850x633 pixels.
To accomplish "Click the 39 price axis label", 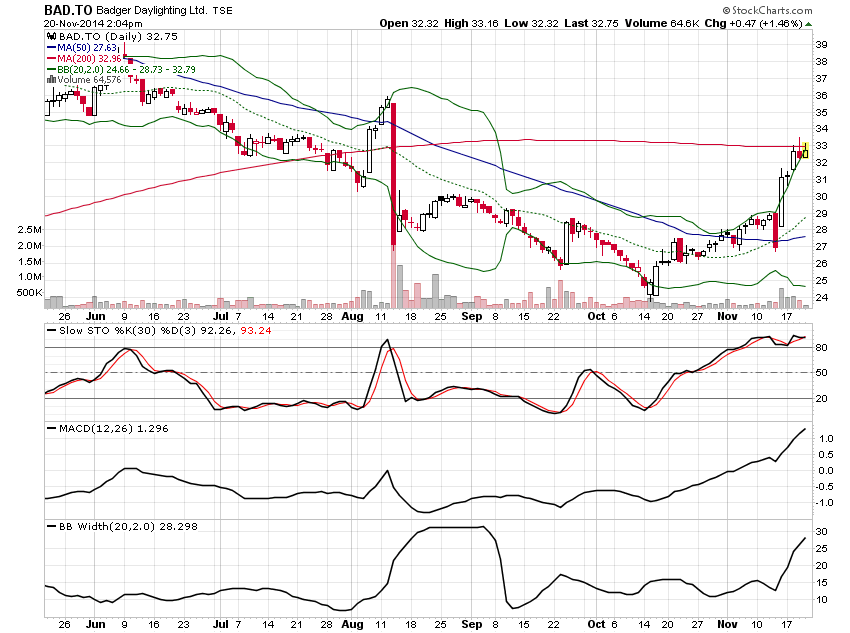I will pyautogui.click(x=821, y=45).
